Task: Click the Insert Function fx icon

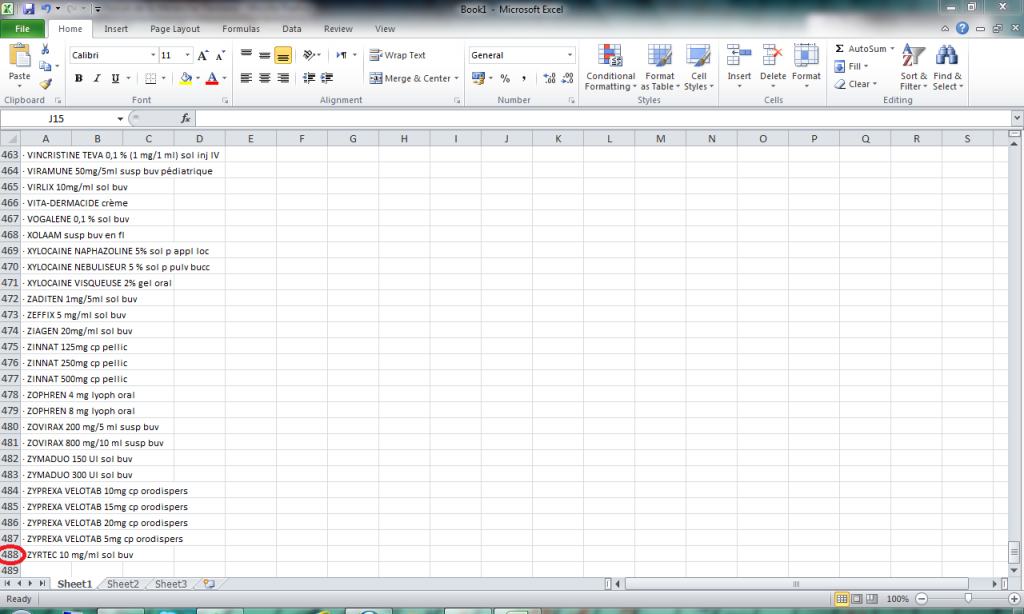Action: click(x=185, y=118)
